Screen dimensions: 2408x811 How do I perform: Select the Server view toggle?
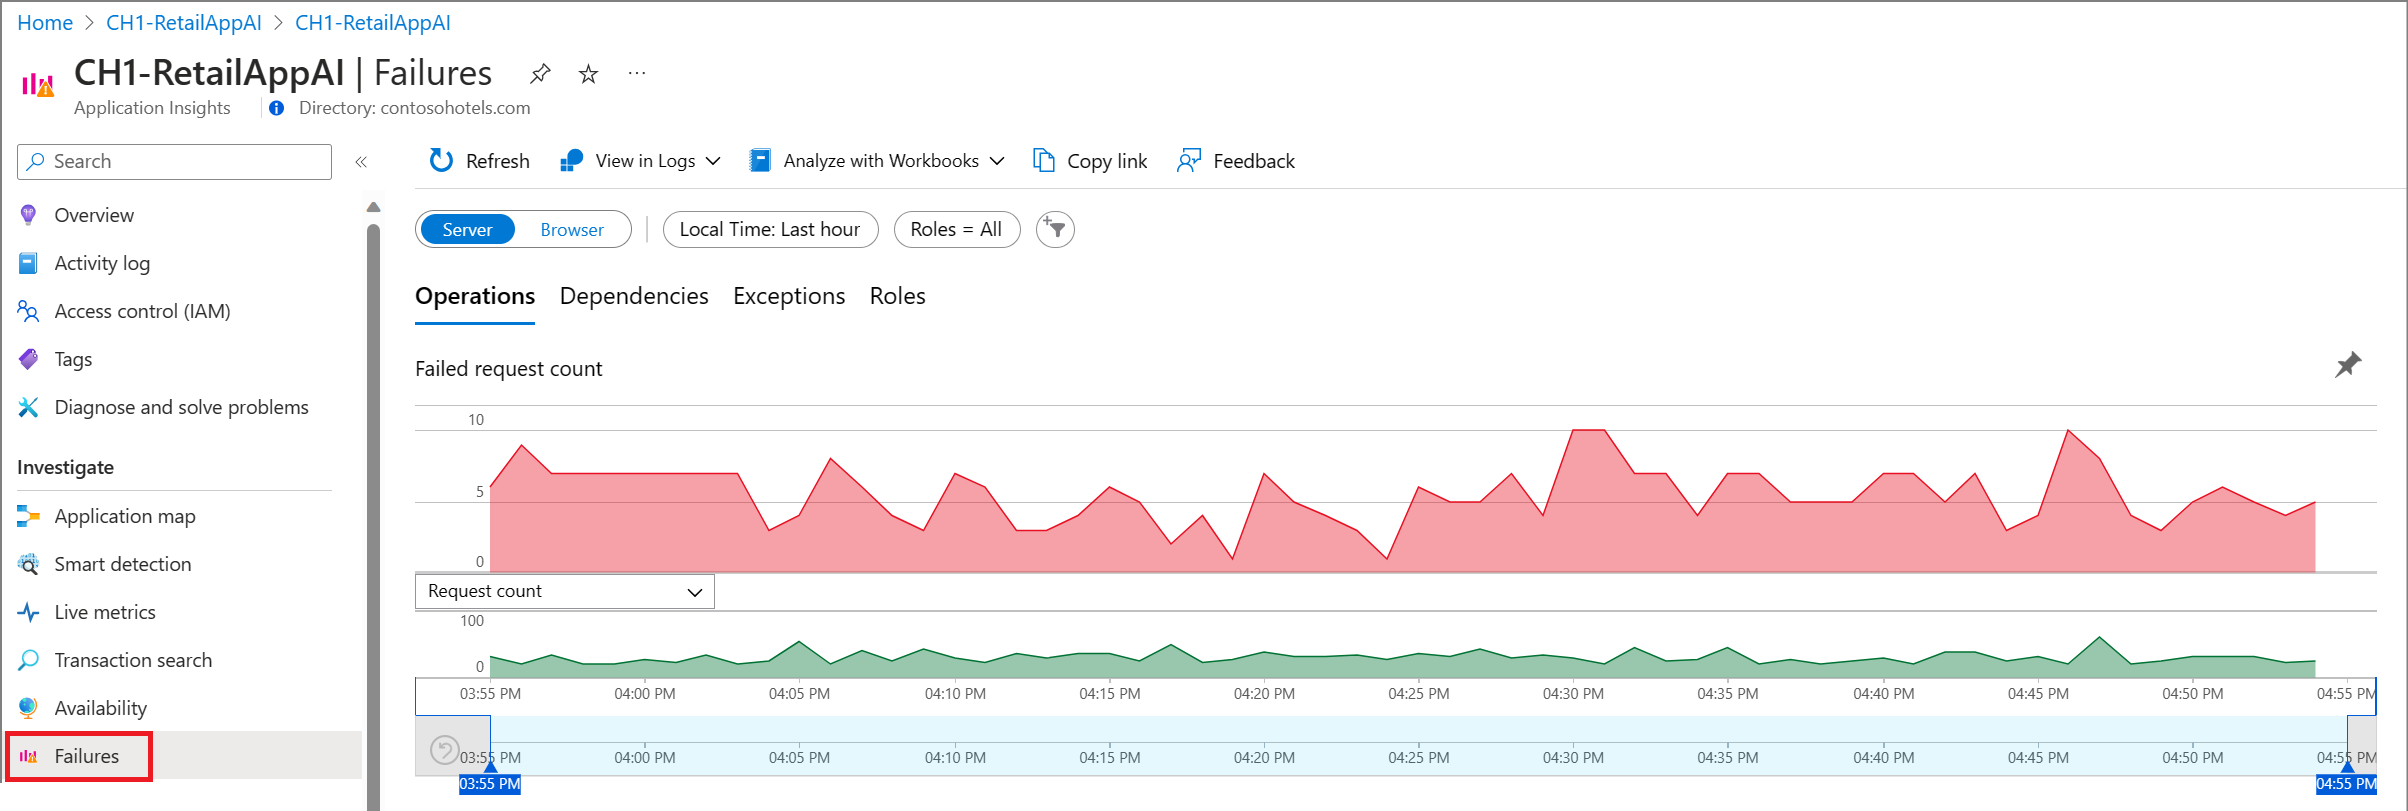(467, 230)
